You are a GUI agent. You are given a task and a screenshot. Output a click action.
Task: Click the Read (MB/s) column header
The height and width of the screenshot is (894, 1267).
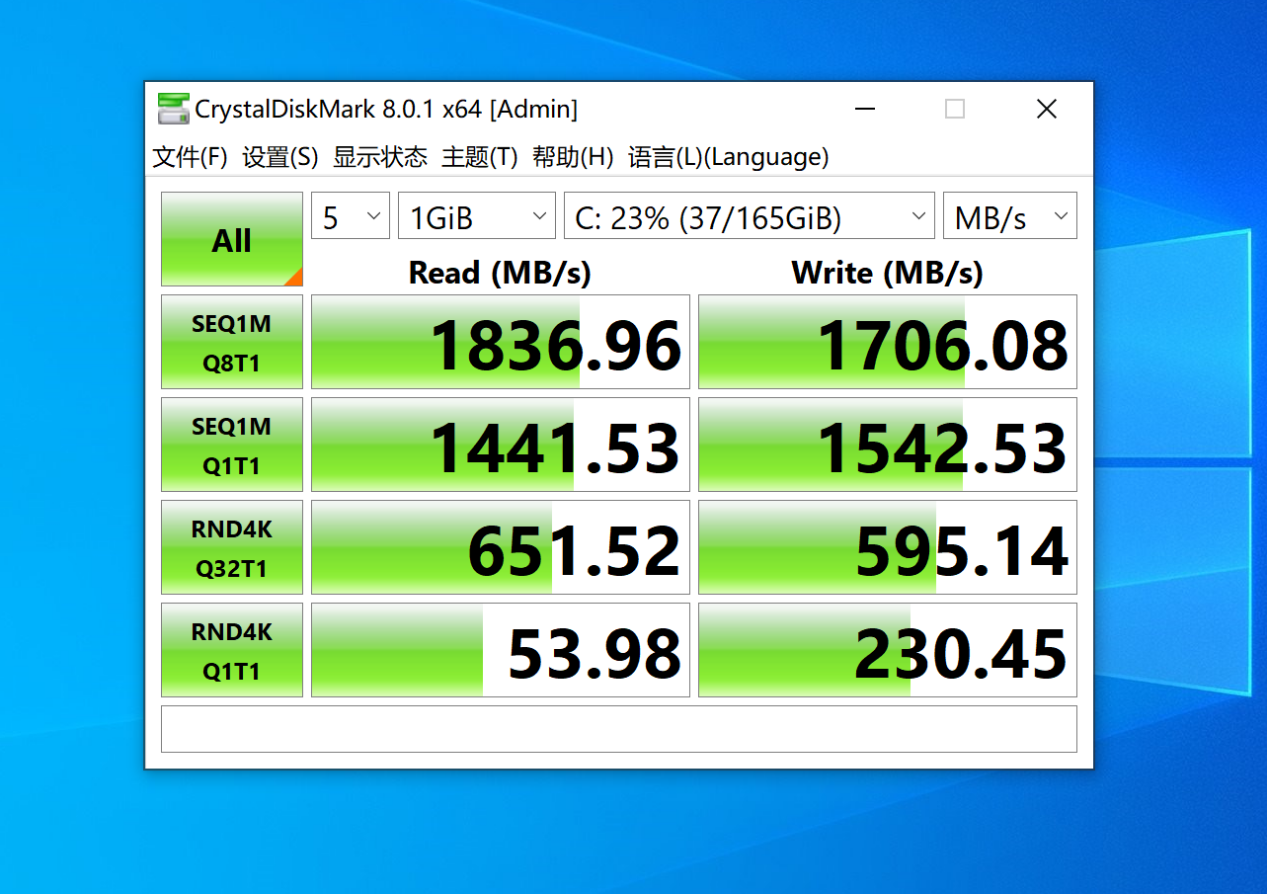click(x=500, y=272)
